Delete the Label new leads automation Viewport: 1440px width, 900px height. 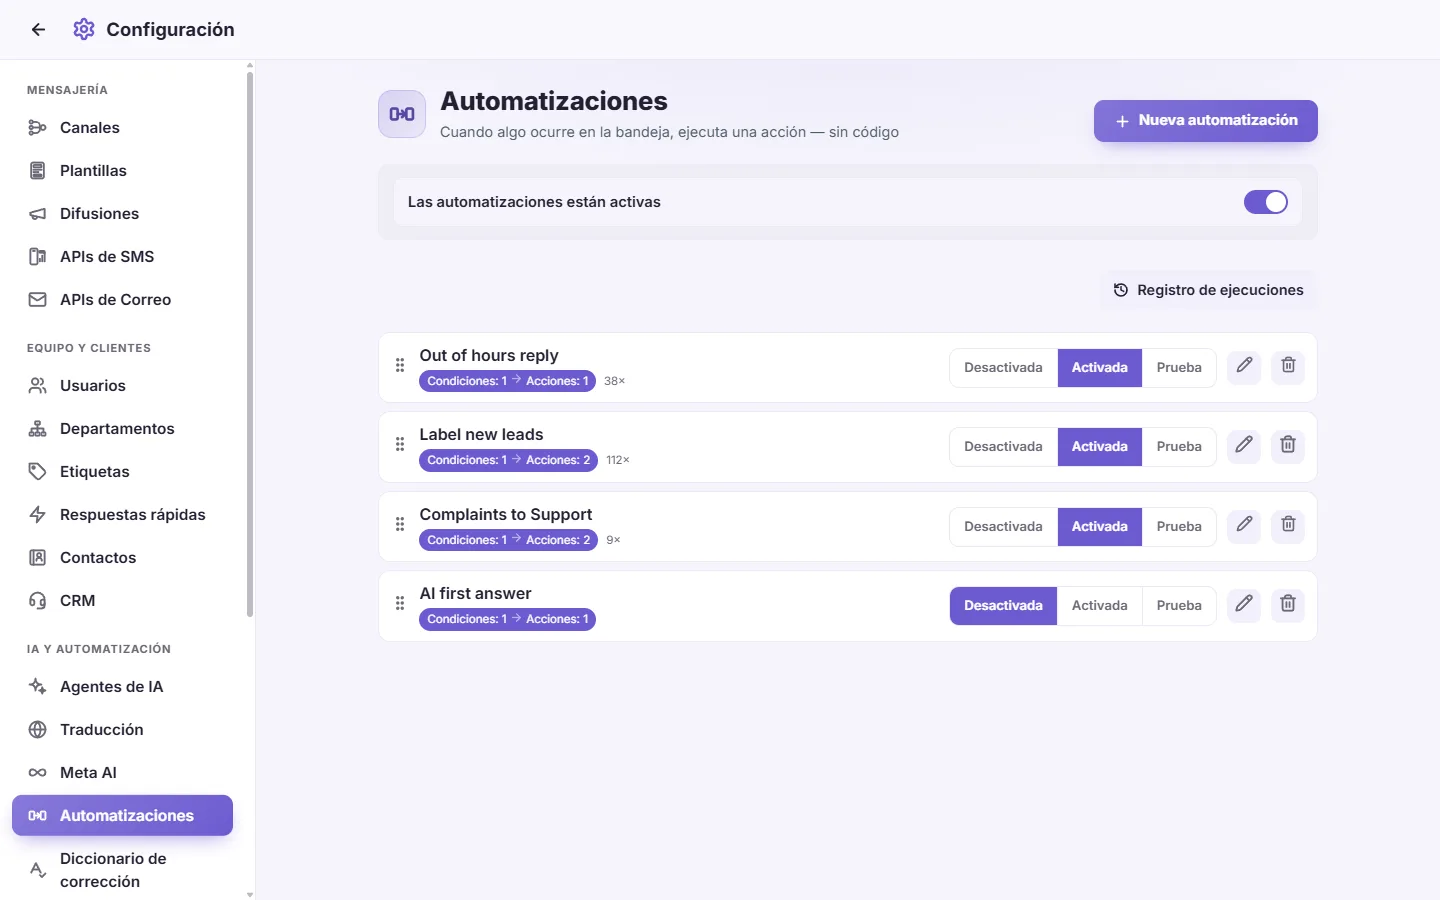click(x=1288, y=445)
